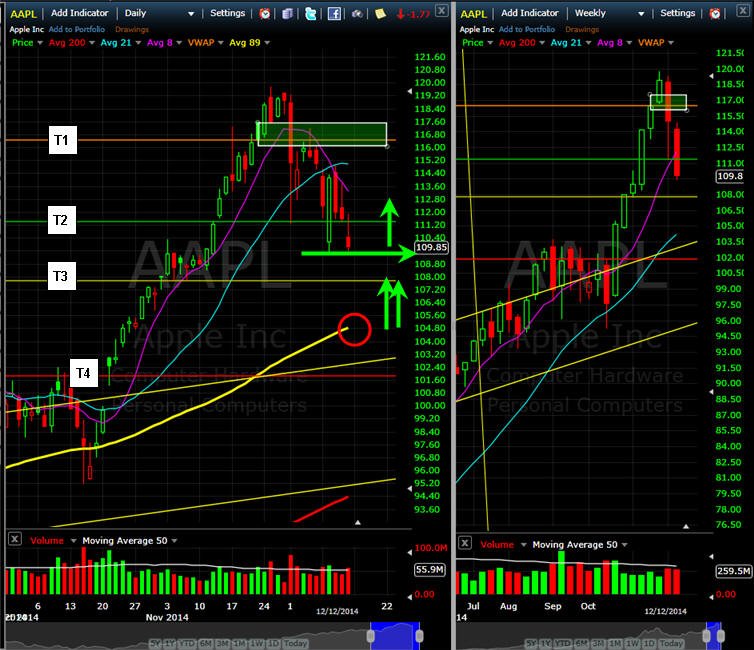Image resolution: width=754 pixels, height=650 pixels.
Task: Click the 109.8 current price label in Weekly chart
Action: (730, 176)
